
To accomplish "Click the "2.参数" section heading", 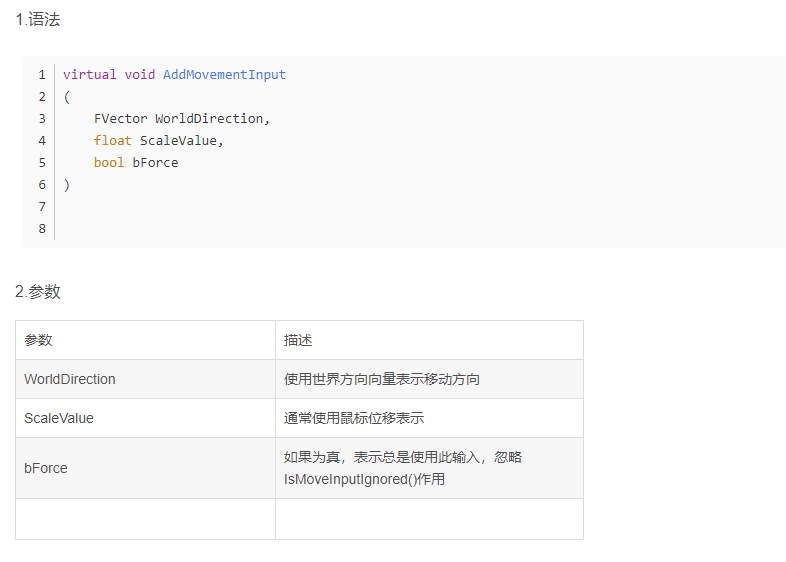I will coord(38,292).
